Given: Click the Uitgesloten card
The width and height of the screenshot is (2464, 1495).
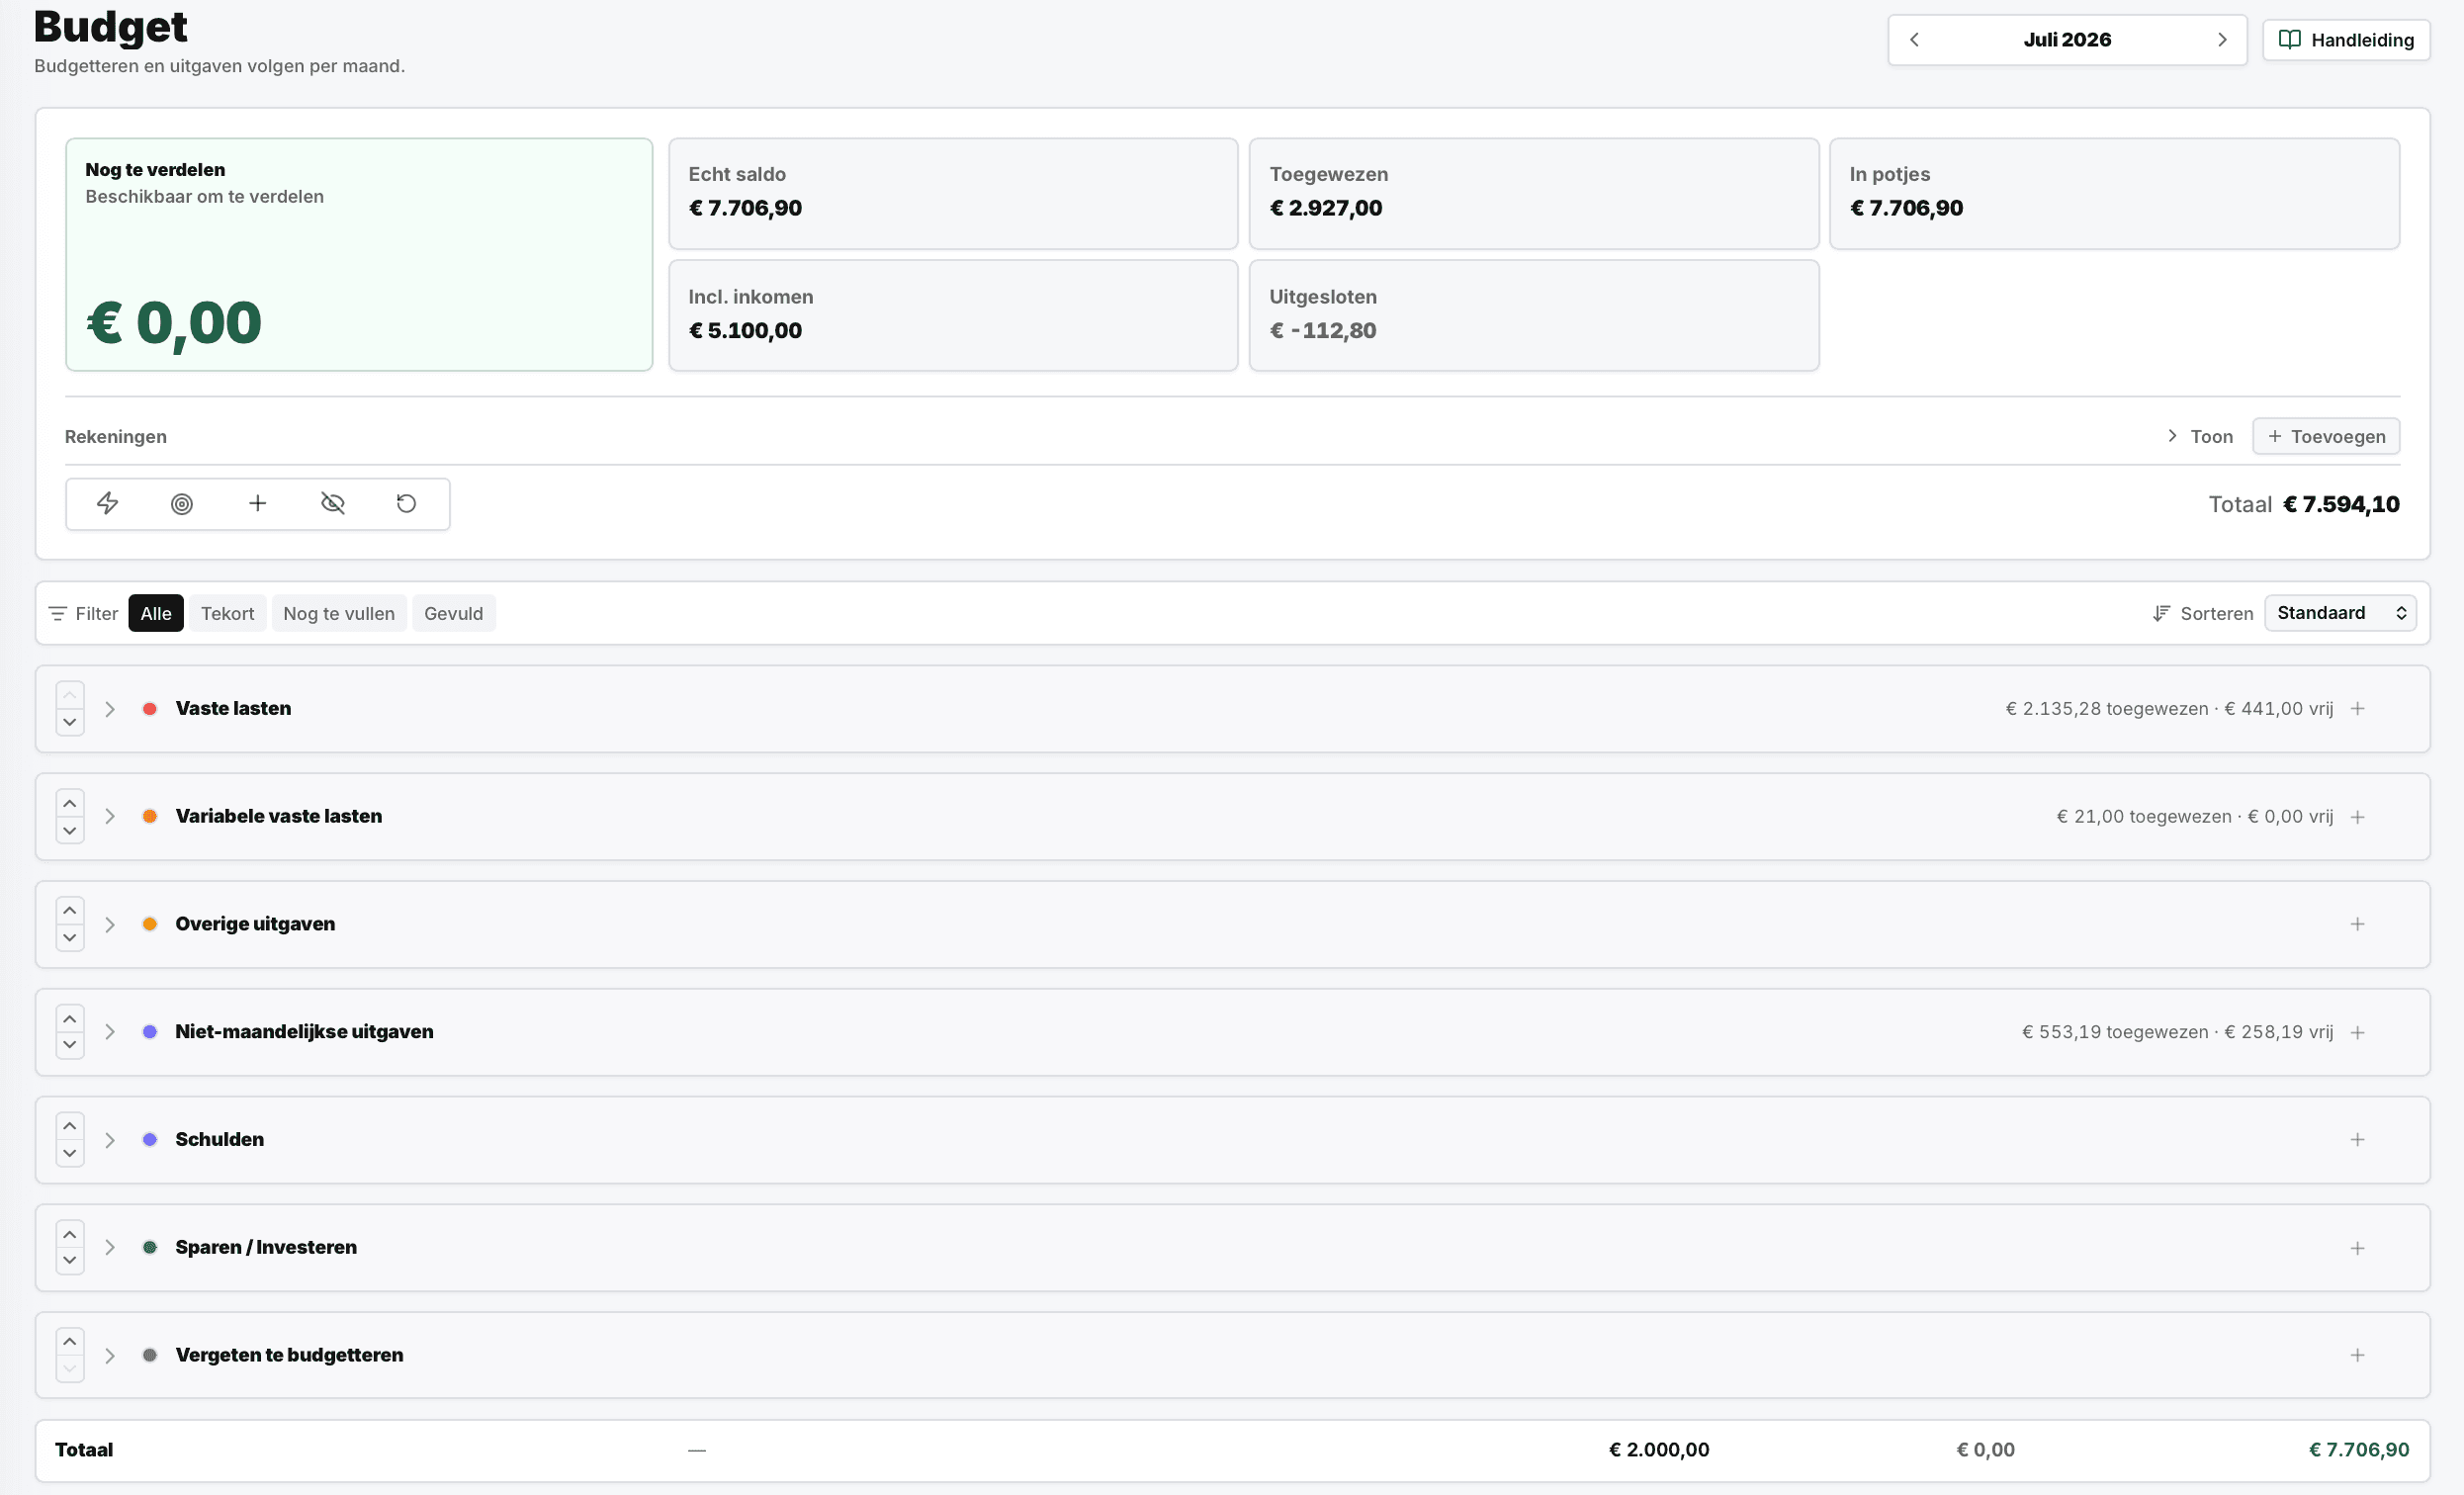Looking at the screenshot, I should tap(1534, 316).
